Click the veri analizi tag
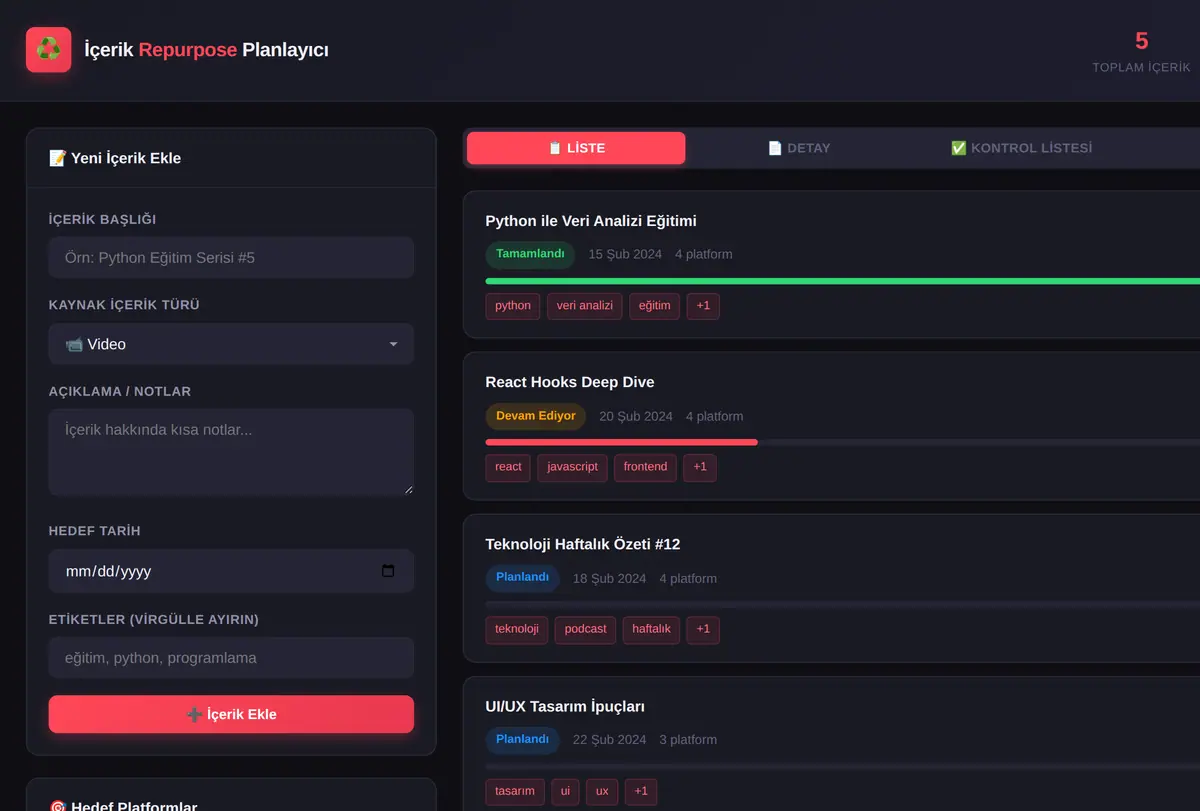The image size is (1200, 811). pos(585,306)
